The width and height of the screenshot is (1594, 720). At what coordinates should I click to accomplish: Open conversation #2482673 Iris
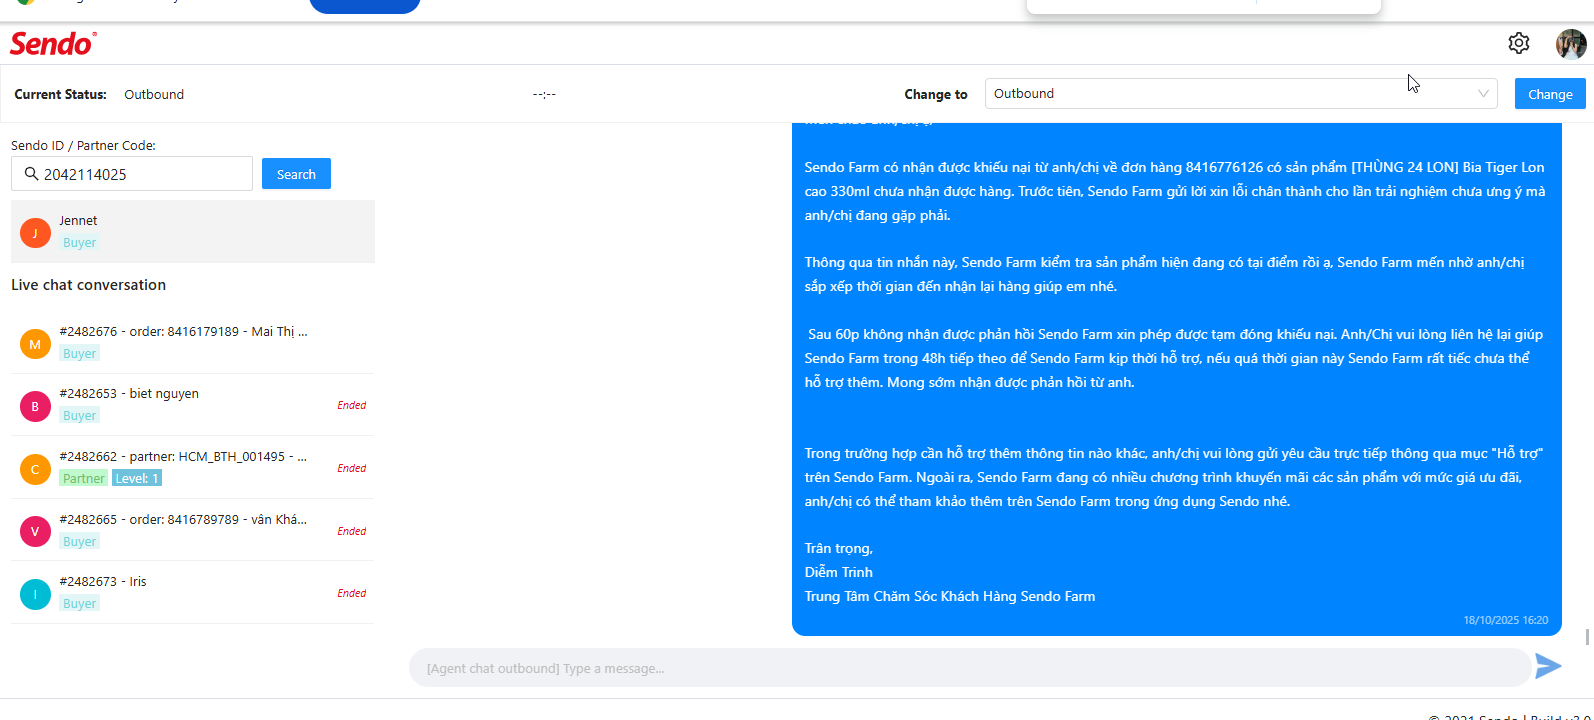click(193, 592)
